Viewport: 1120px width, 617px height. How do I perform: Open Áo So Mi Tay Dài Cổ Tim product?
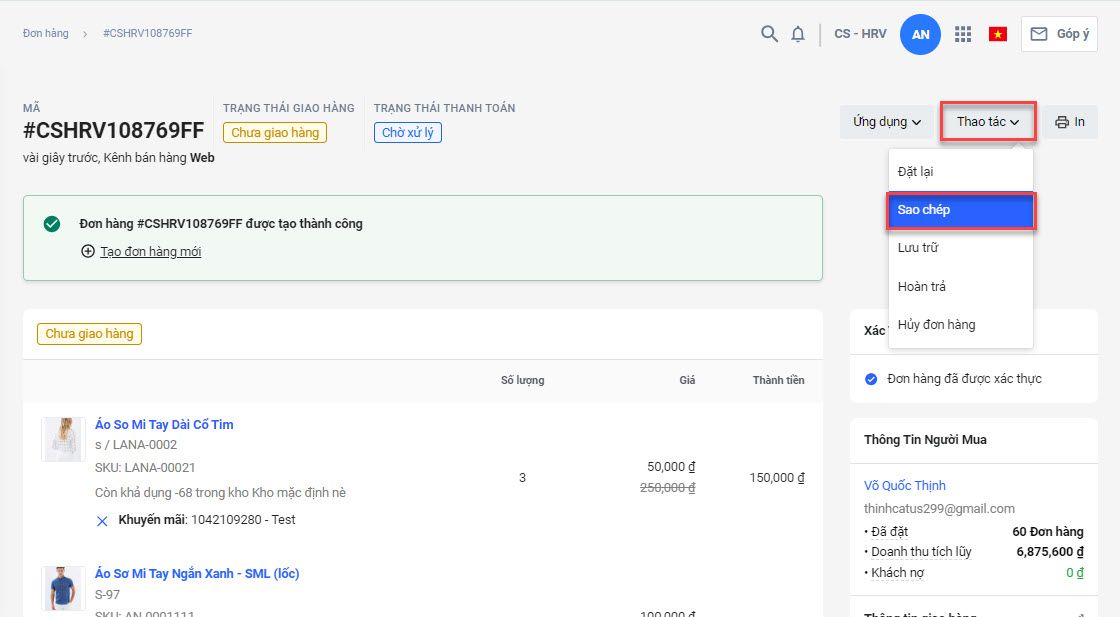(164, 424)
